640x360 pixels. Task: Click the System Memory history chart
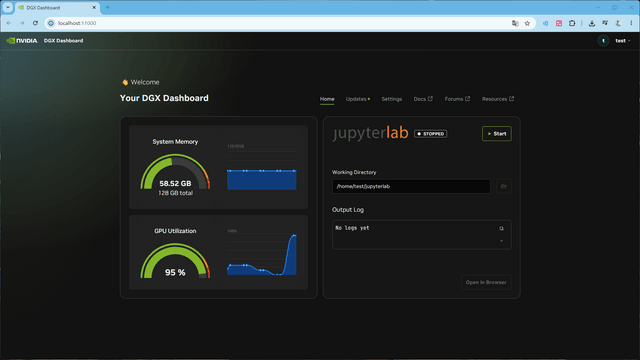[262, 167]
